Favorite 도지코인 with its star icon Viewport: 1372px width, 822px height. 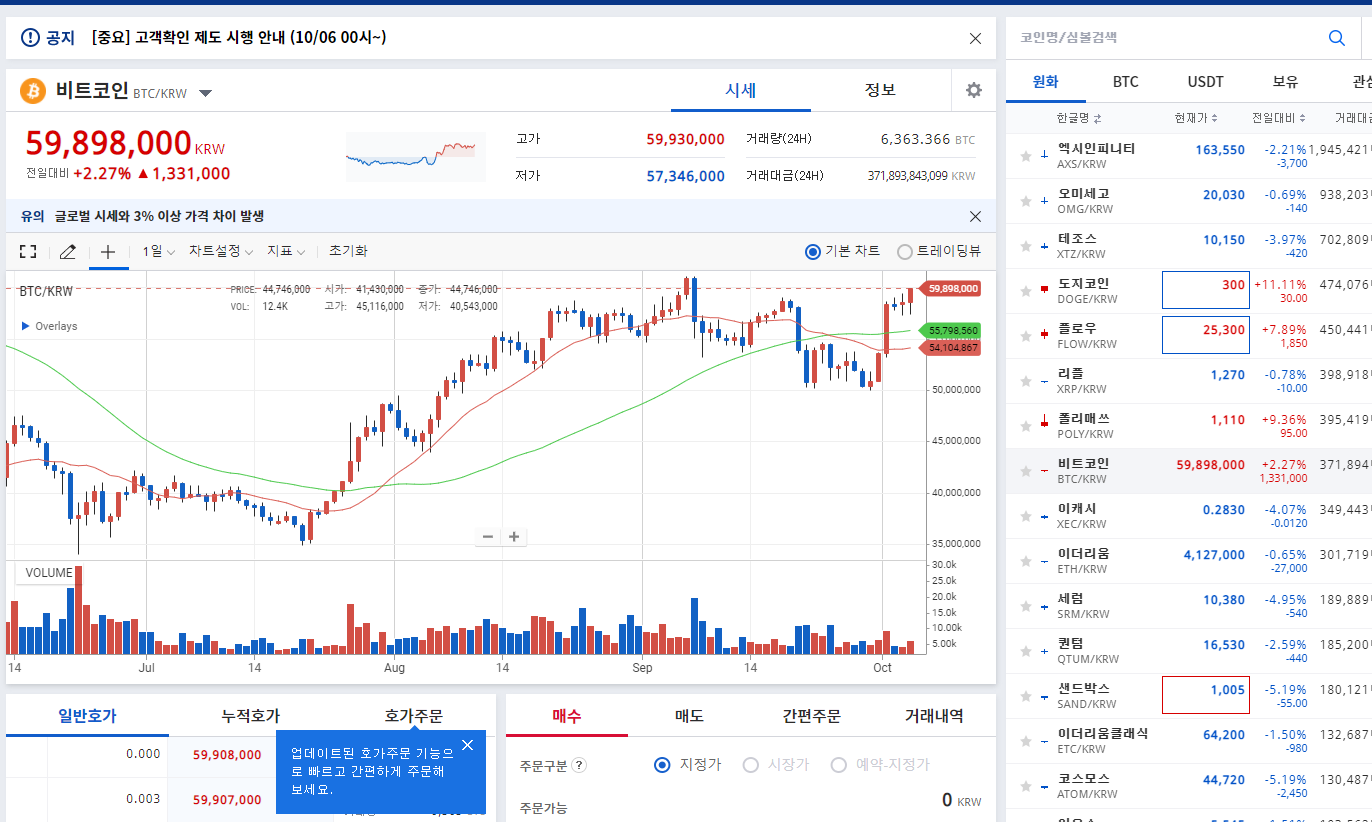(1025, 291)
